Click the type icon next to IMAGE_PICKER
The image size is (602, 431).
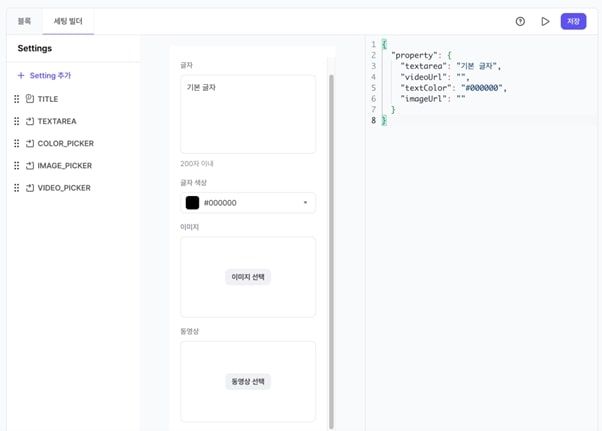(30, 165)
